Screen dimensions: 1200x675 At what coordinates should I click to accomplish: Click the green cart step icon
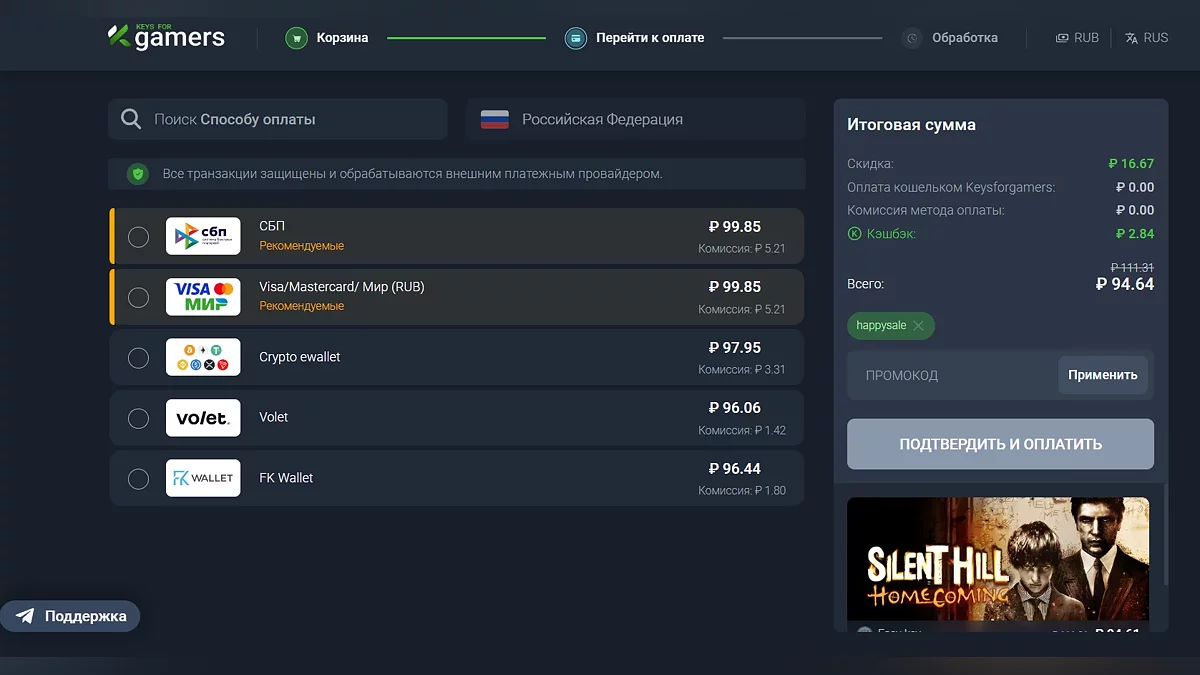tap(295, 38)
